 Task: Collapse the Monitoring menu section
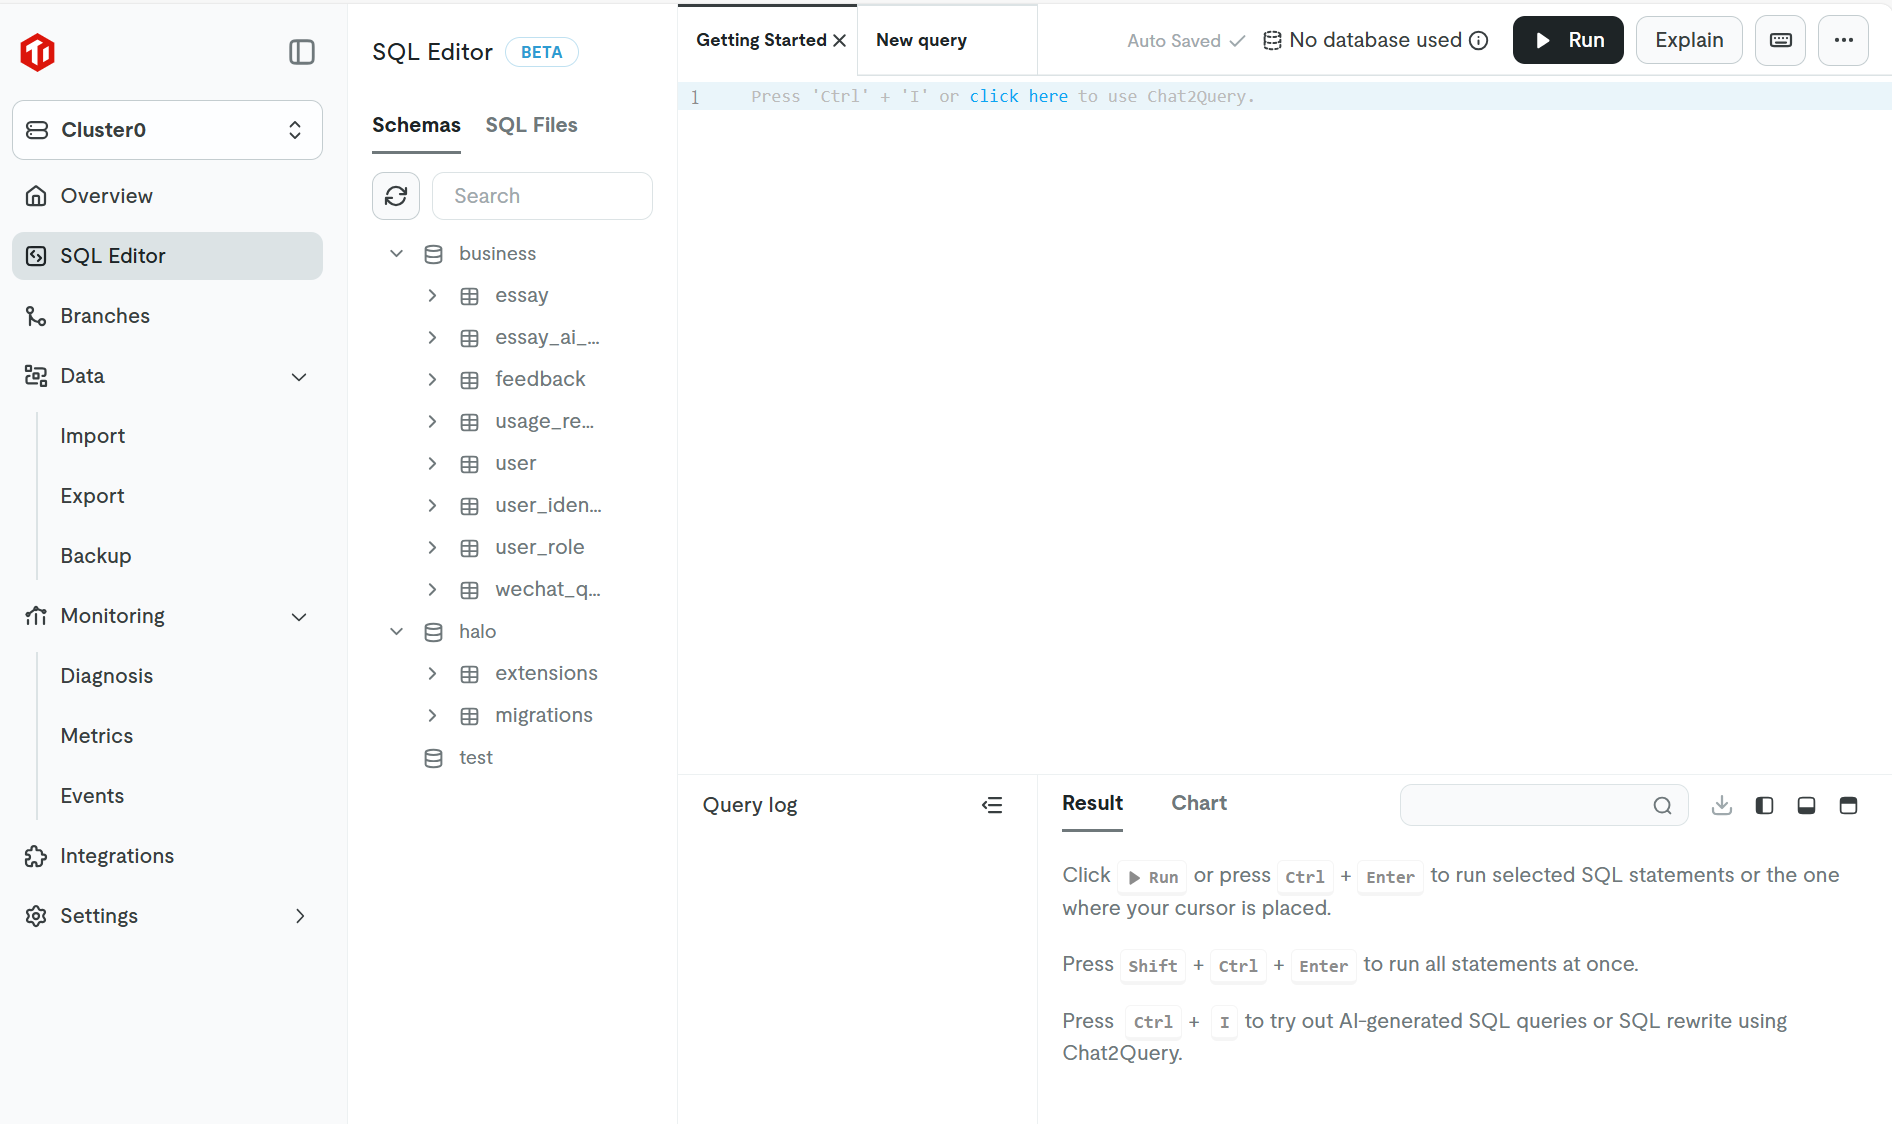298,616
